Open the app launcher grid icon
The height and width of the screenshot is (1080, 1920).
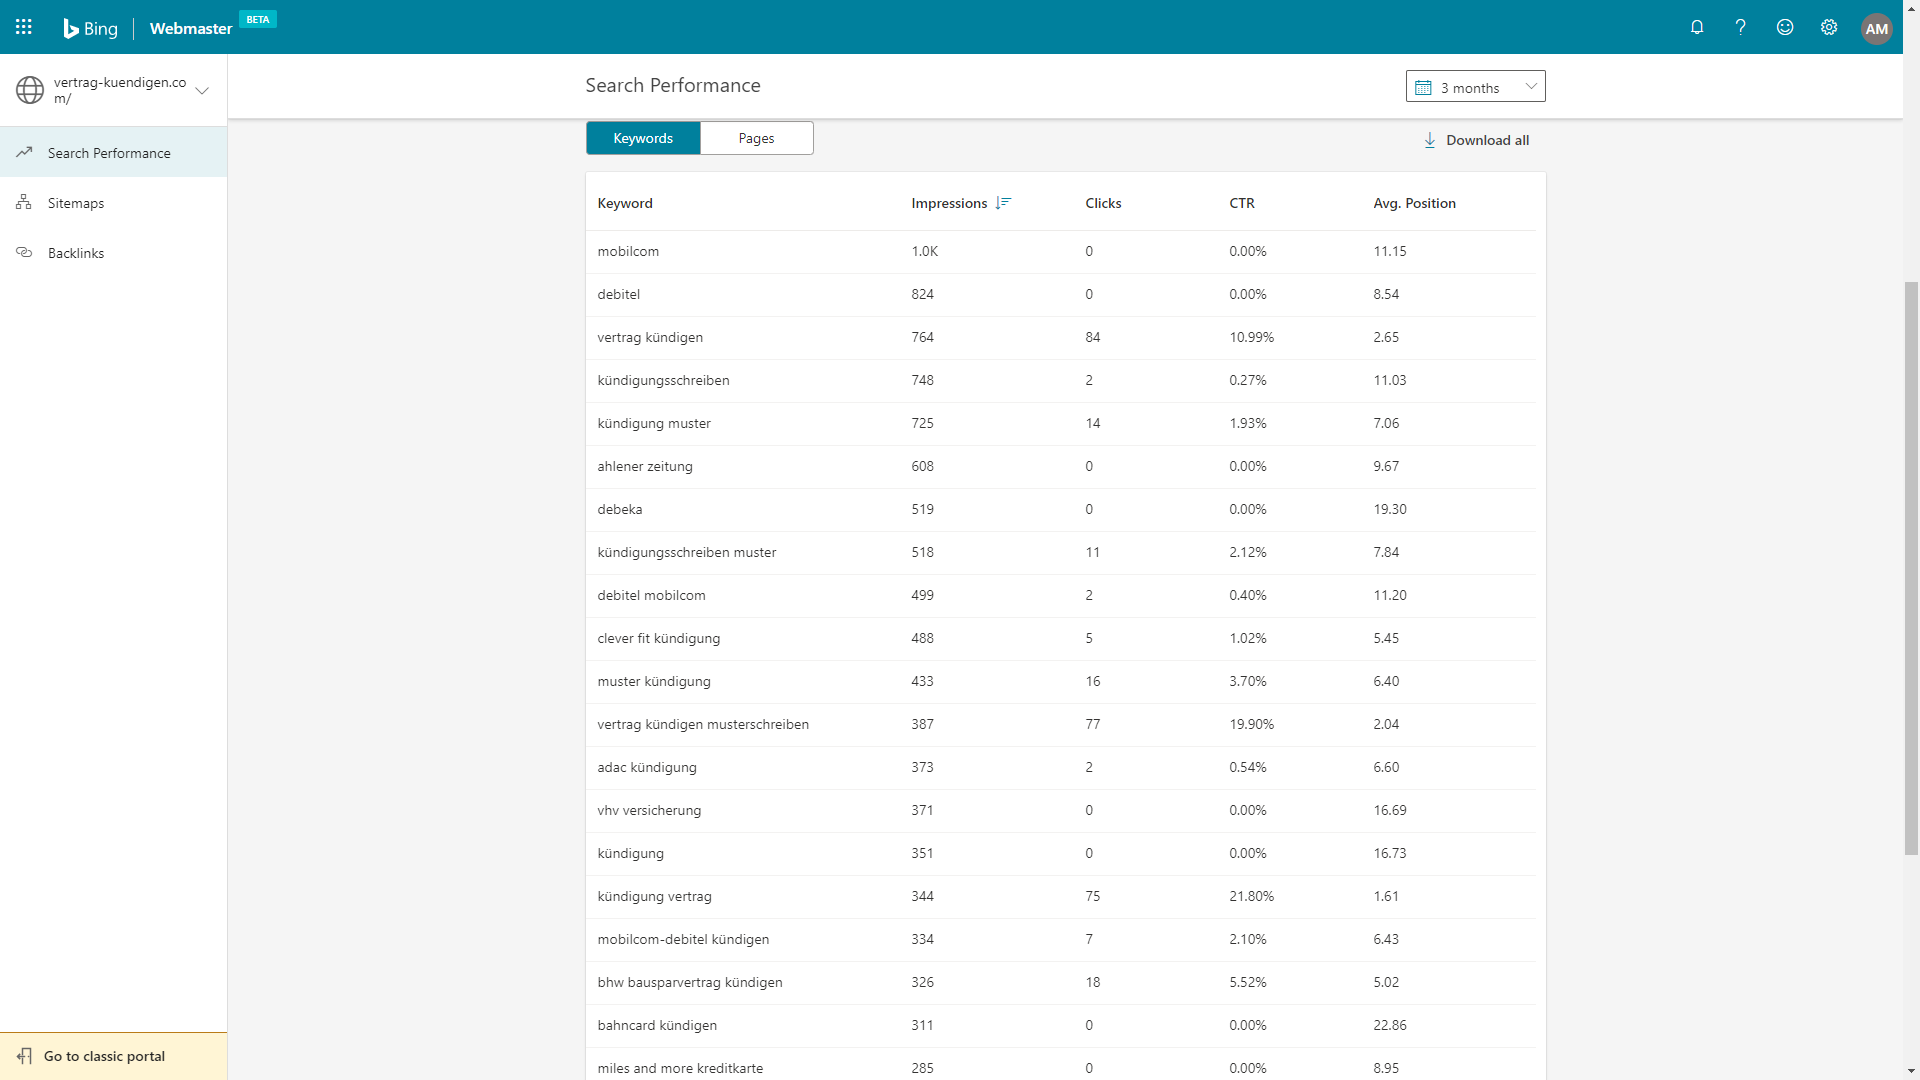(24, 27)
